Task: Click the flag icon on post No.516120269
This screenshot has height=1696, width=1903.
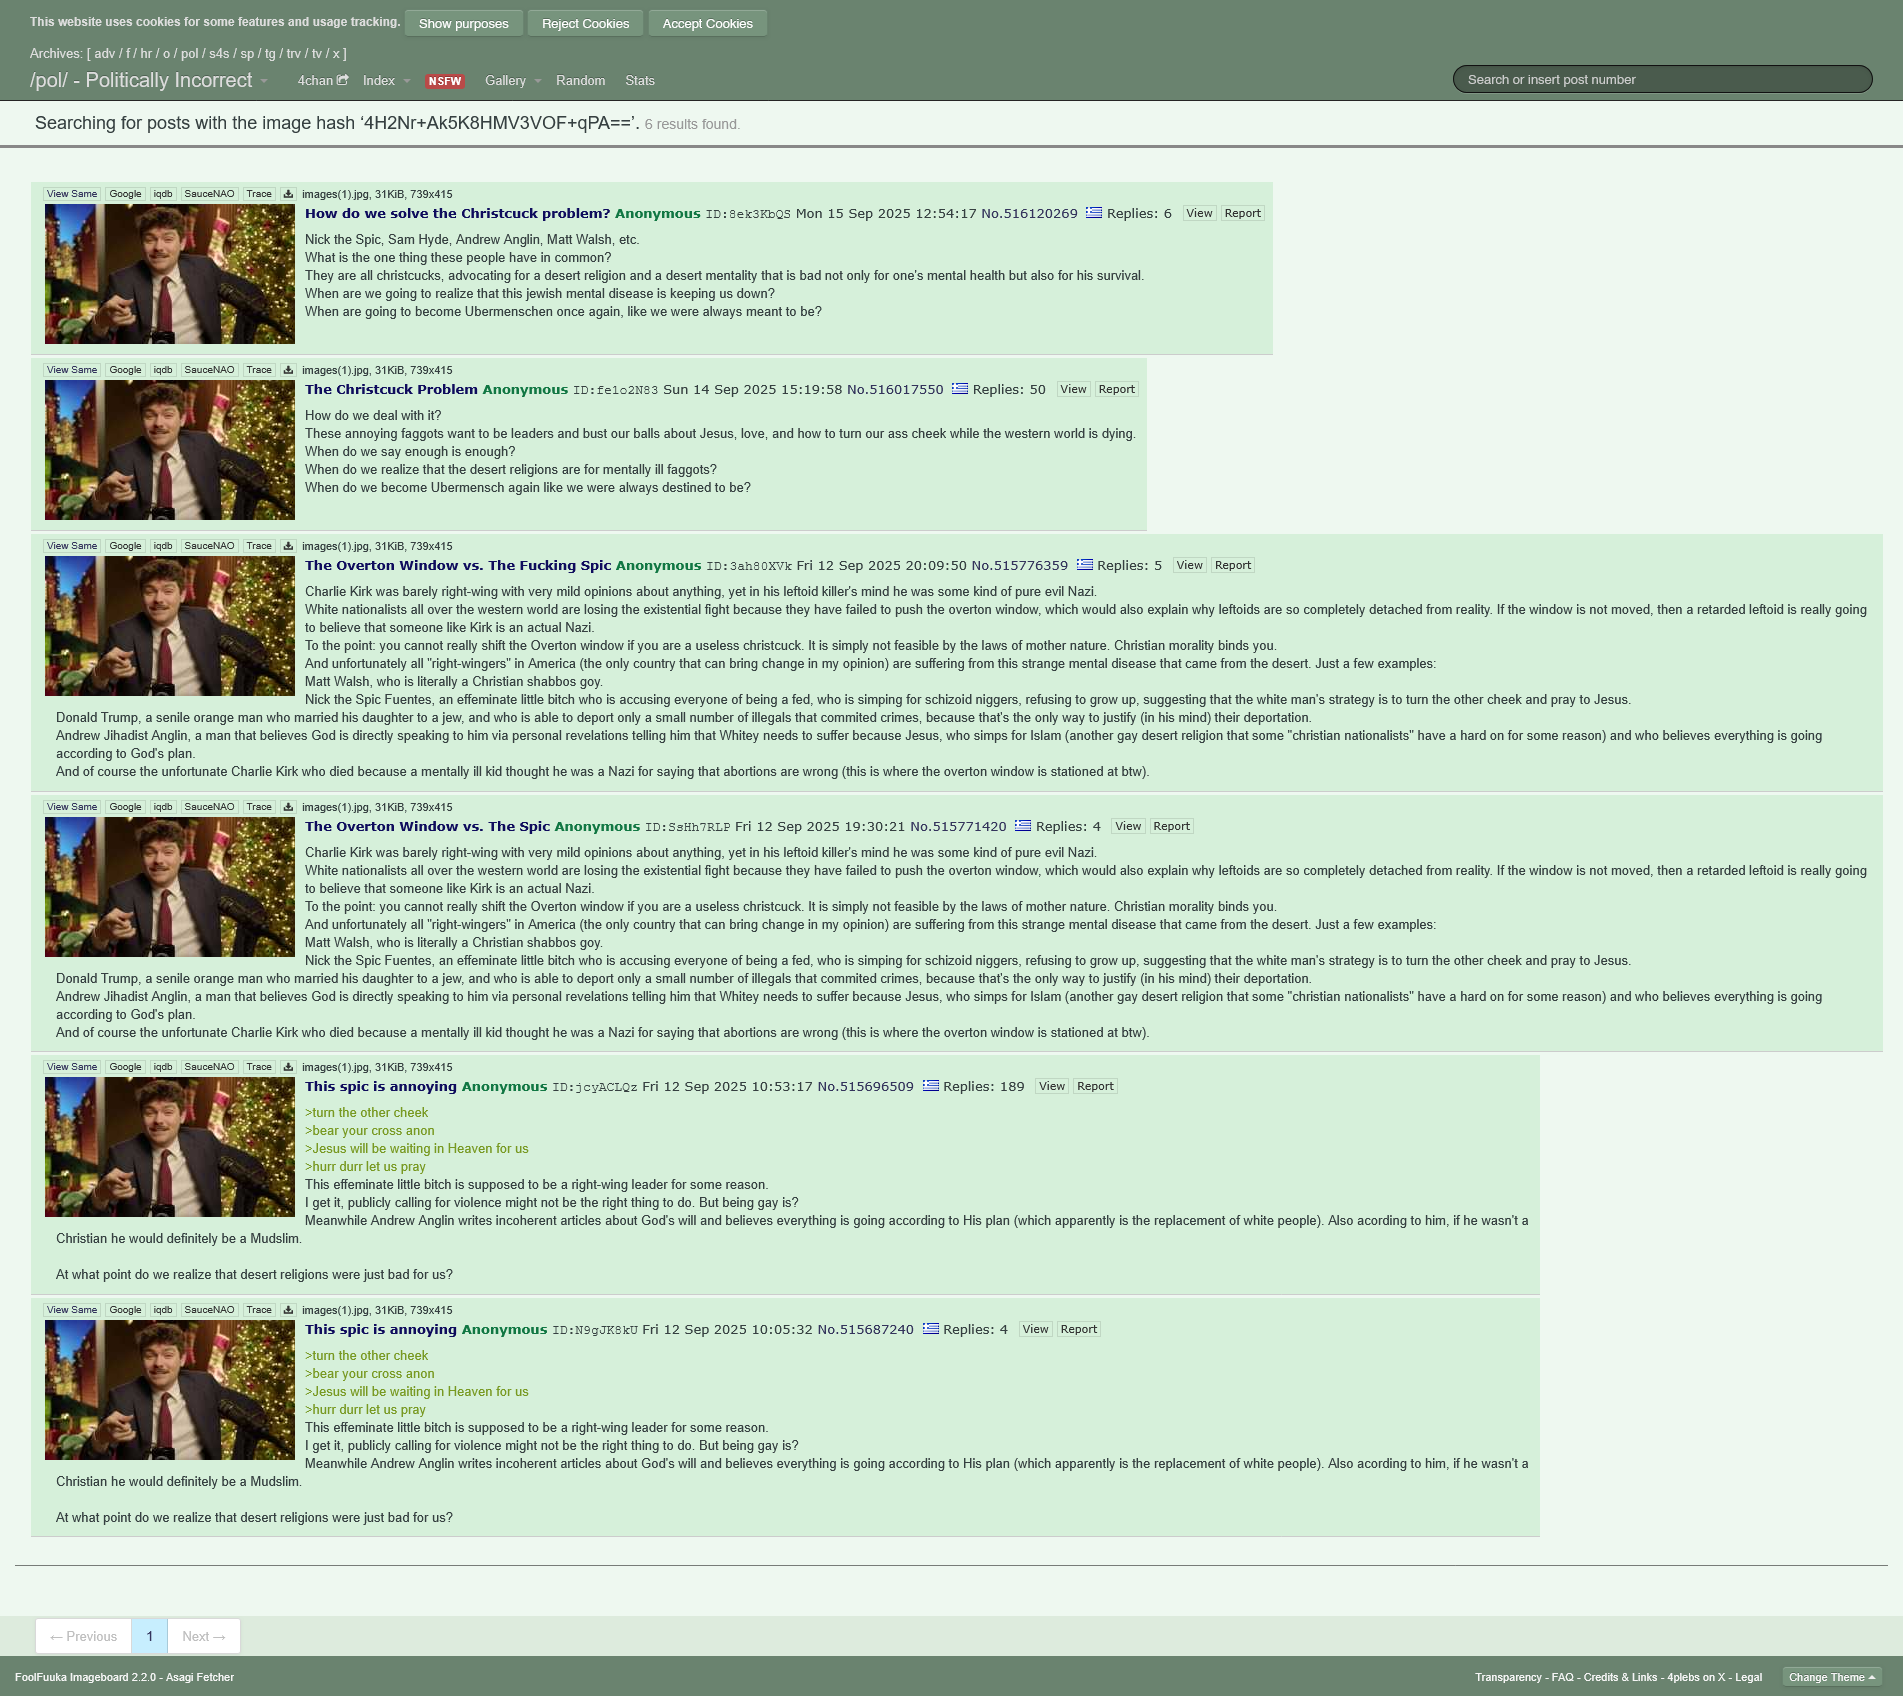Action: pyautogui.click(x=1094, y=213)
